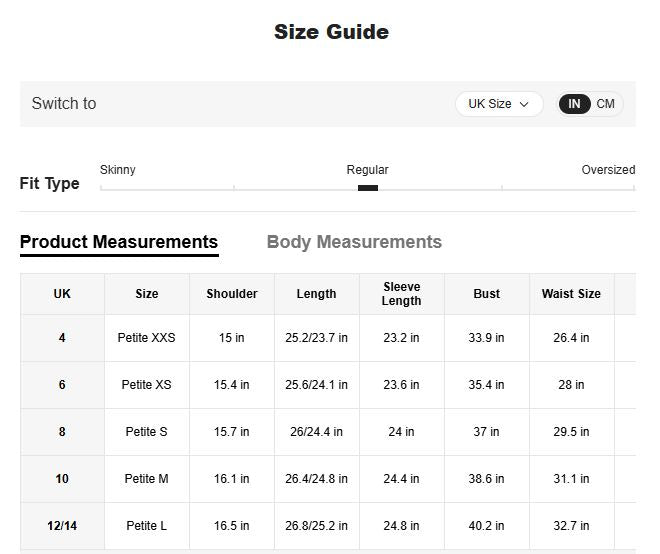Click the Length column header
The image size is (660, 554).
[316, 294]
